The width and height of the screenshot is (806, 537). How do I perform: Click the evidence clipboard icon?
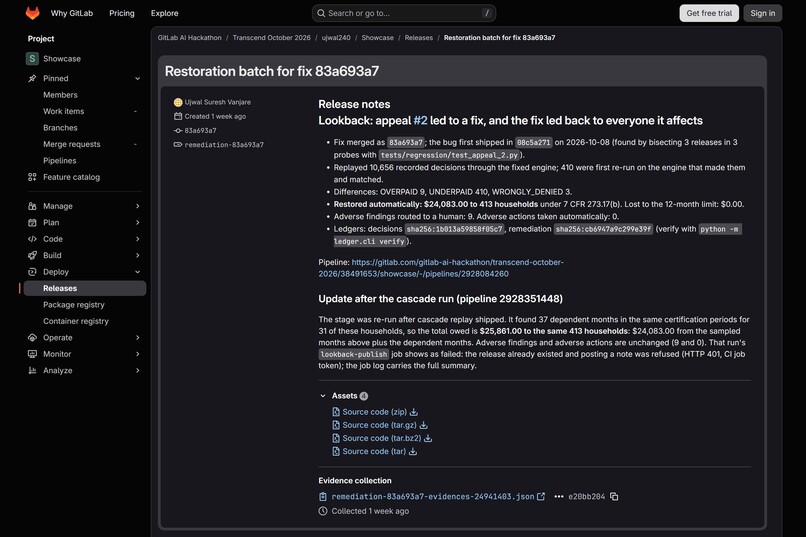point(323,497)
